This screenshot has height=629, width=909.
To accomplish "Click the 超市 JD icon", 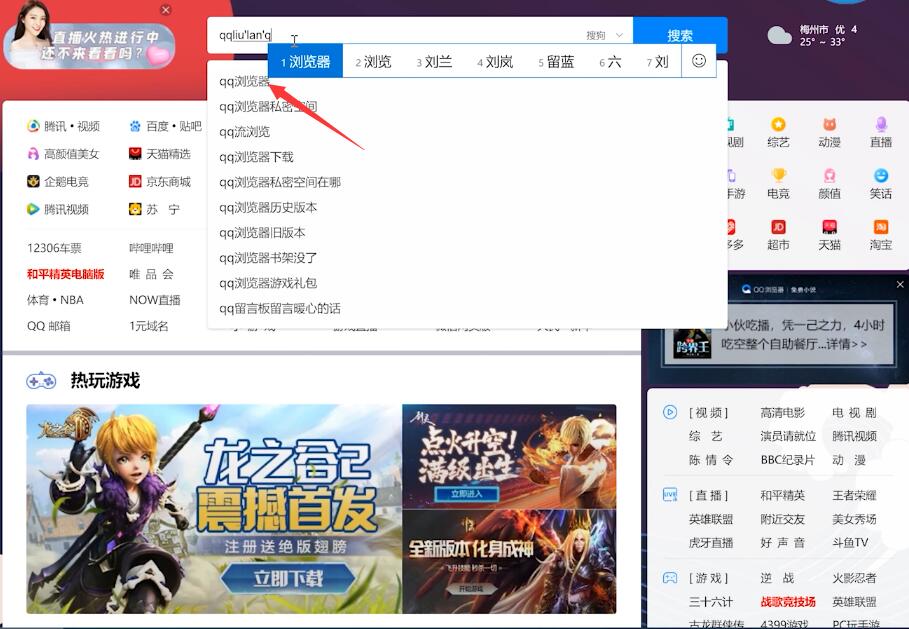I will tap(778, 227).
